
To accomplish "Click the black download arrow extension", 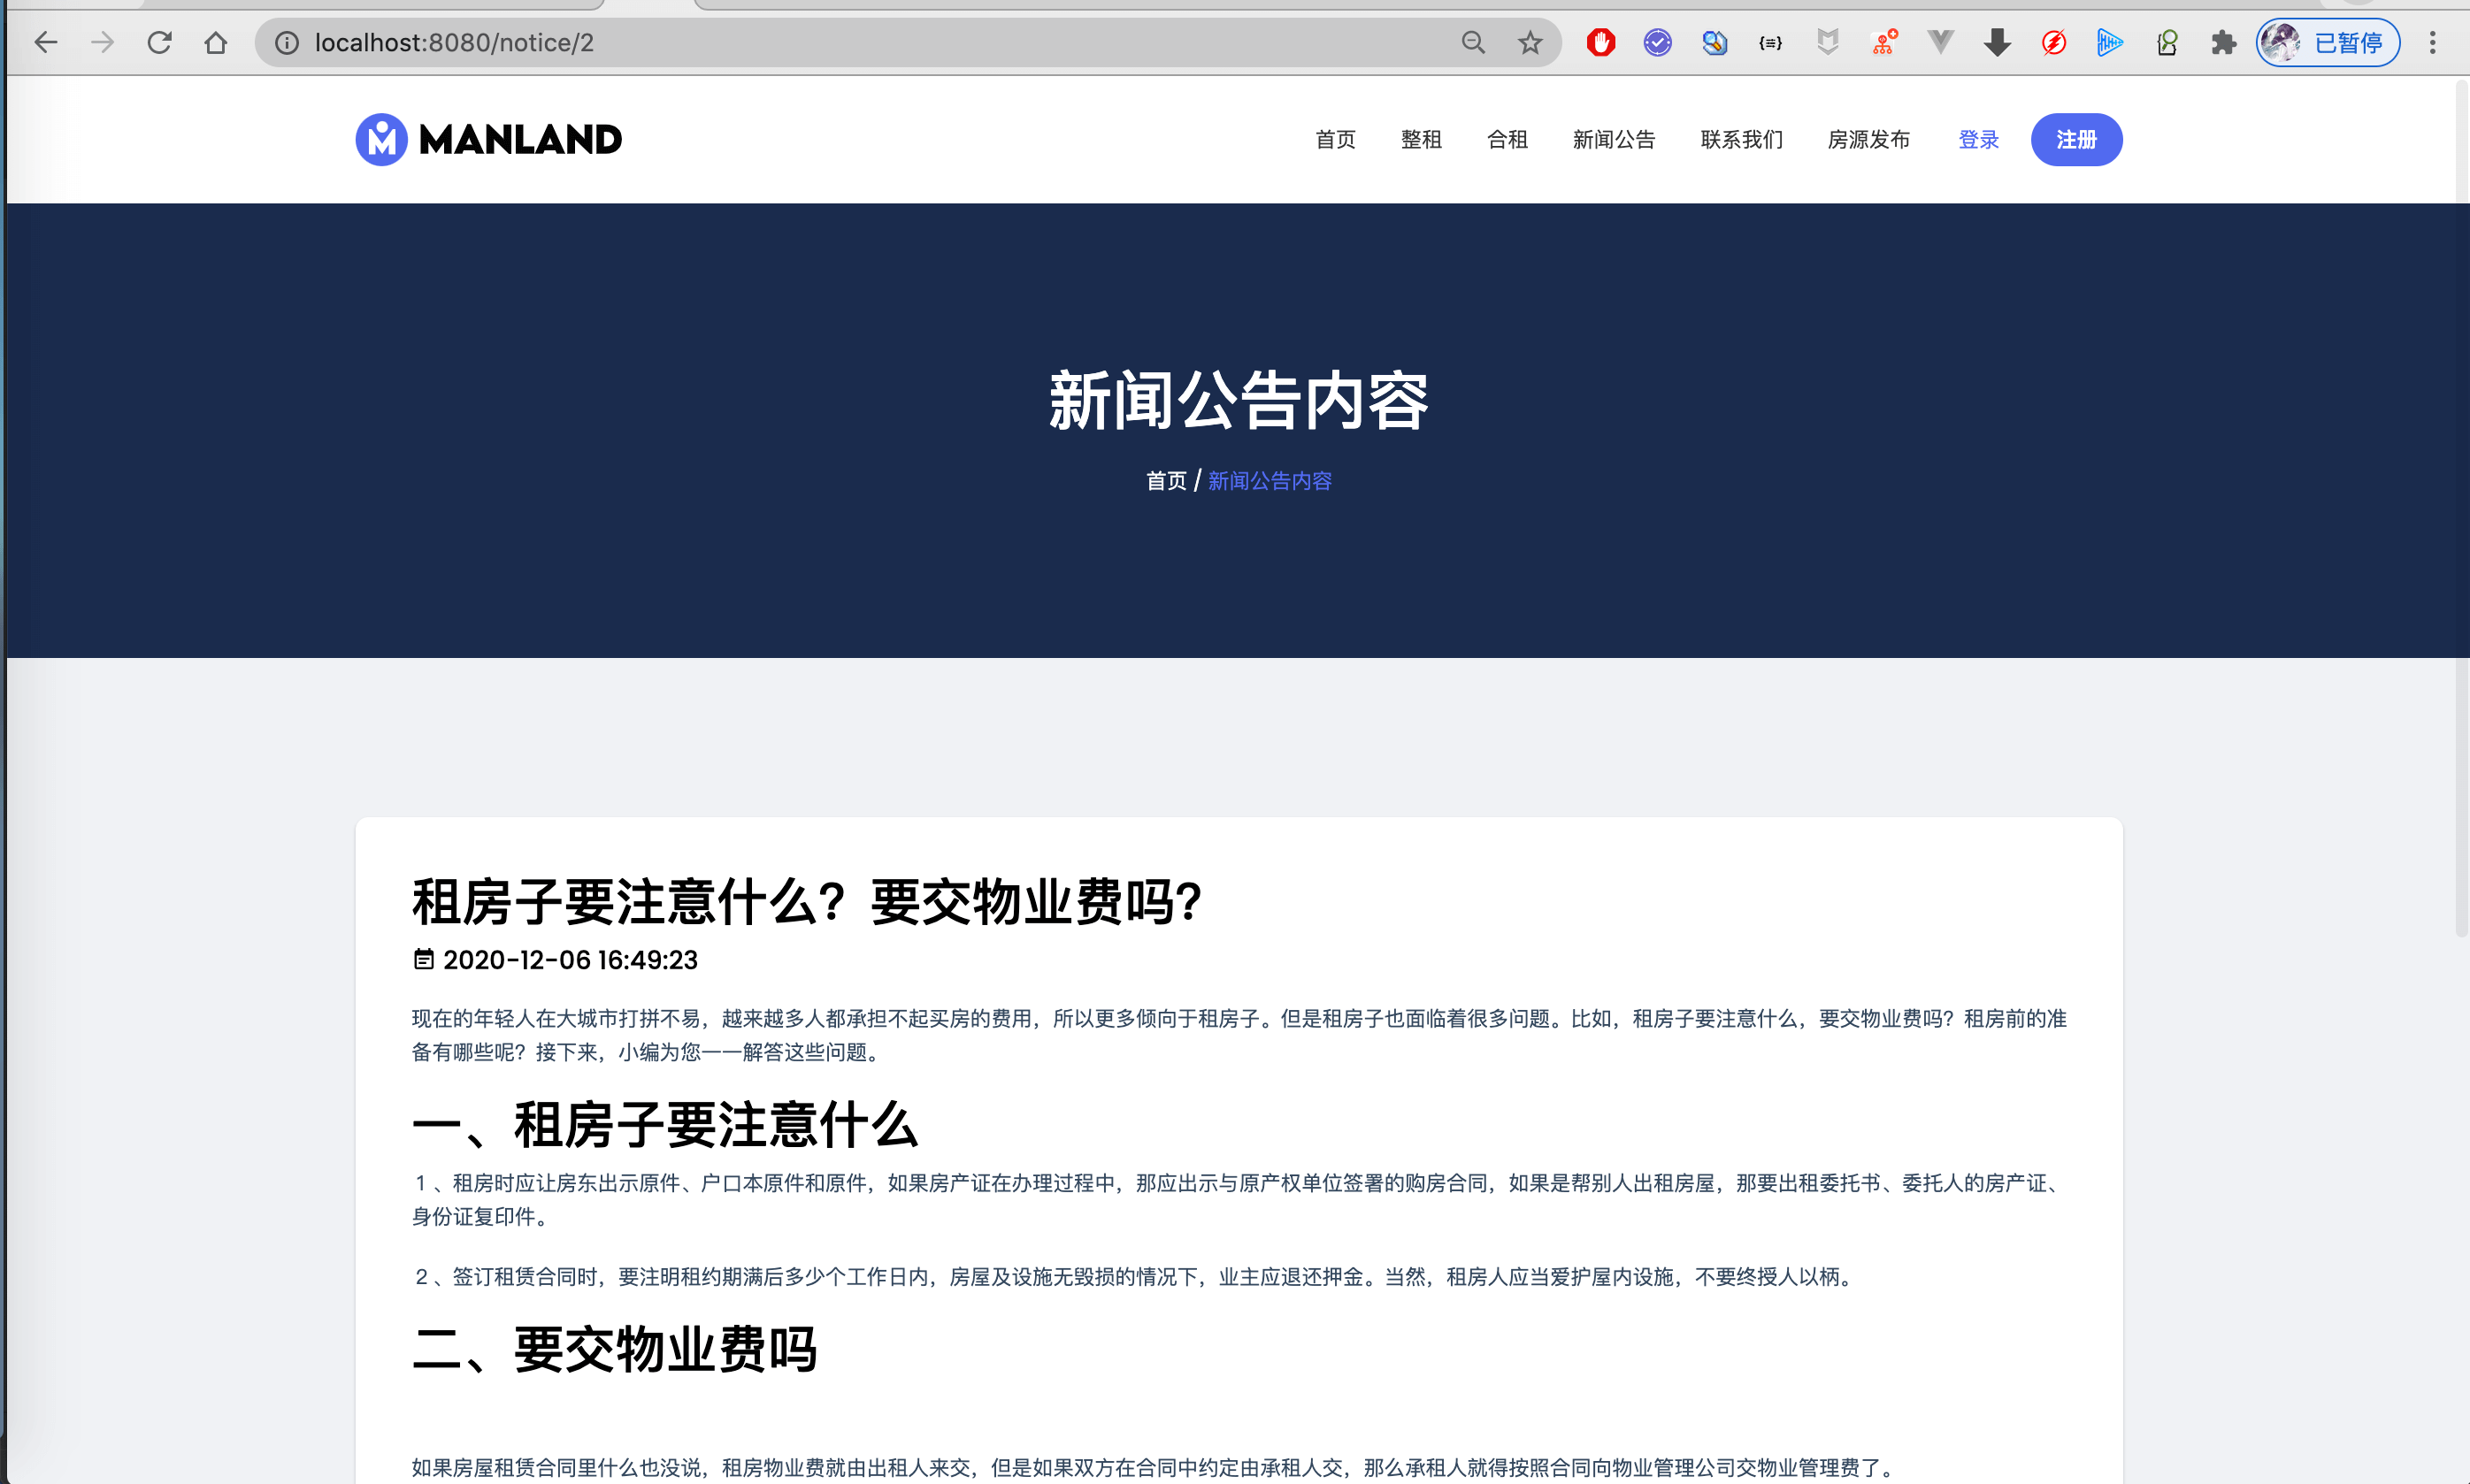I will pos(1997,43).
